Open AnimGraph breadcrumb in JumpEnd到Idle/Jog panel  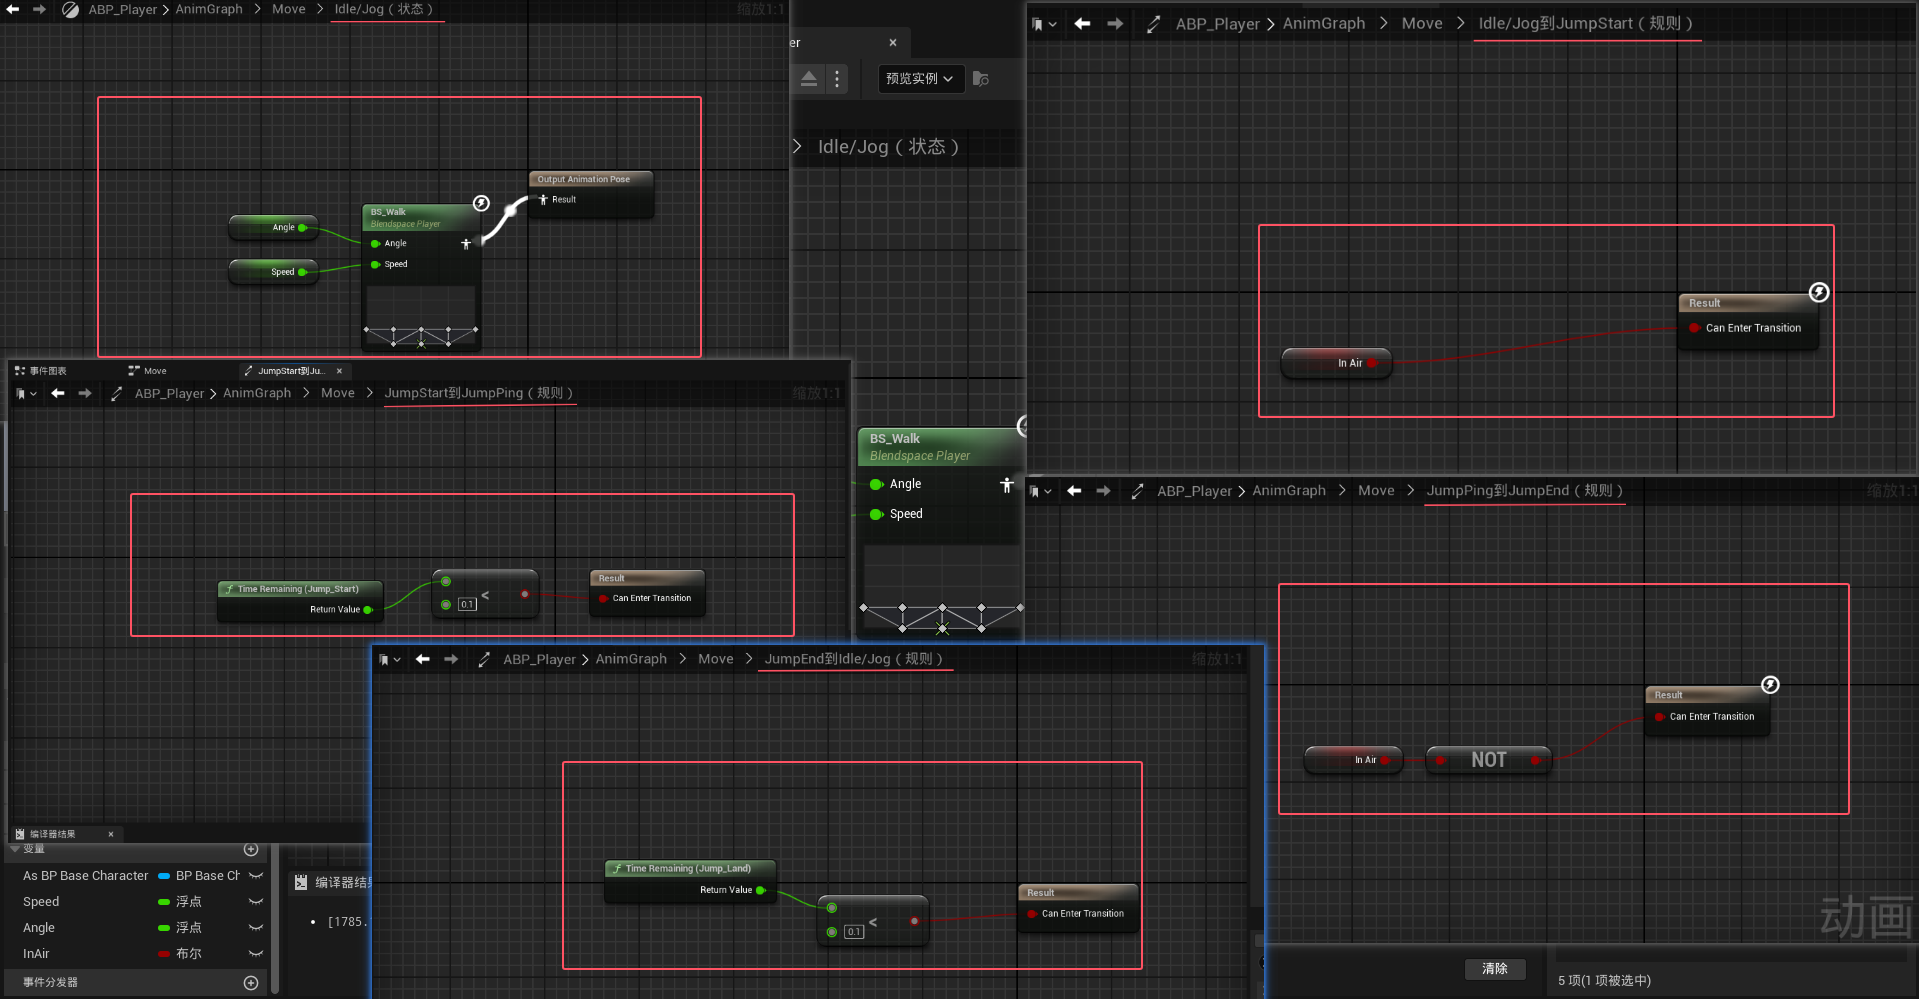631,659
